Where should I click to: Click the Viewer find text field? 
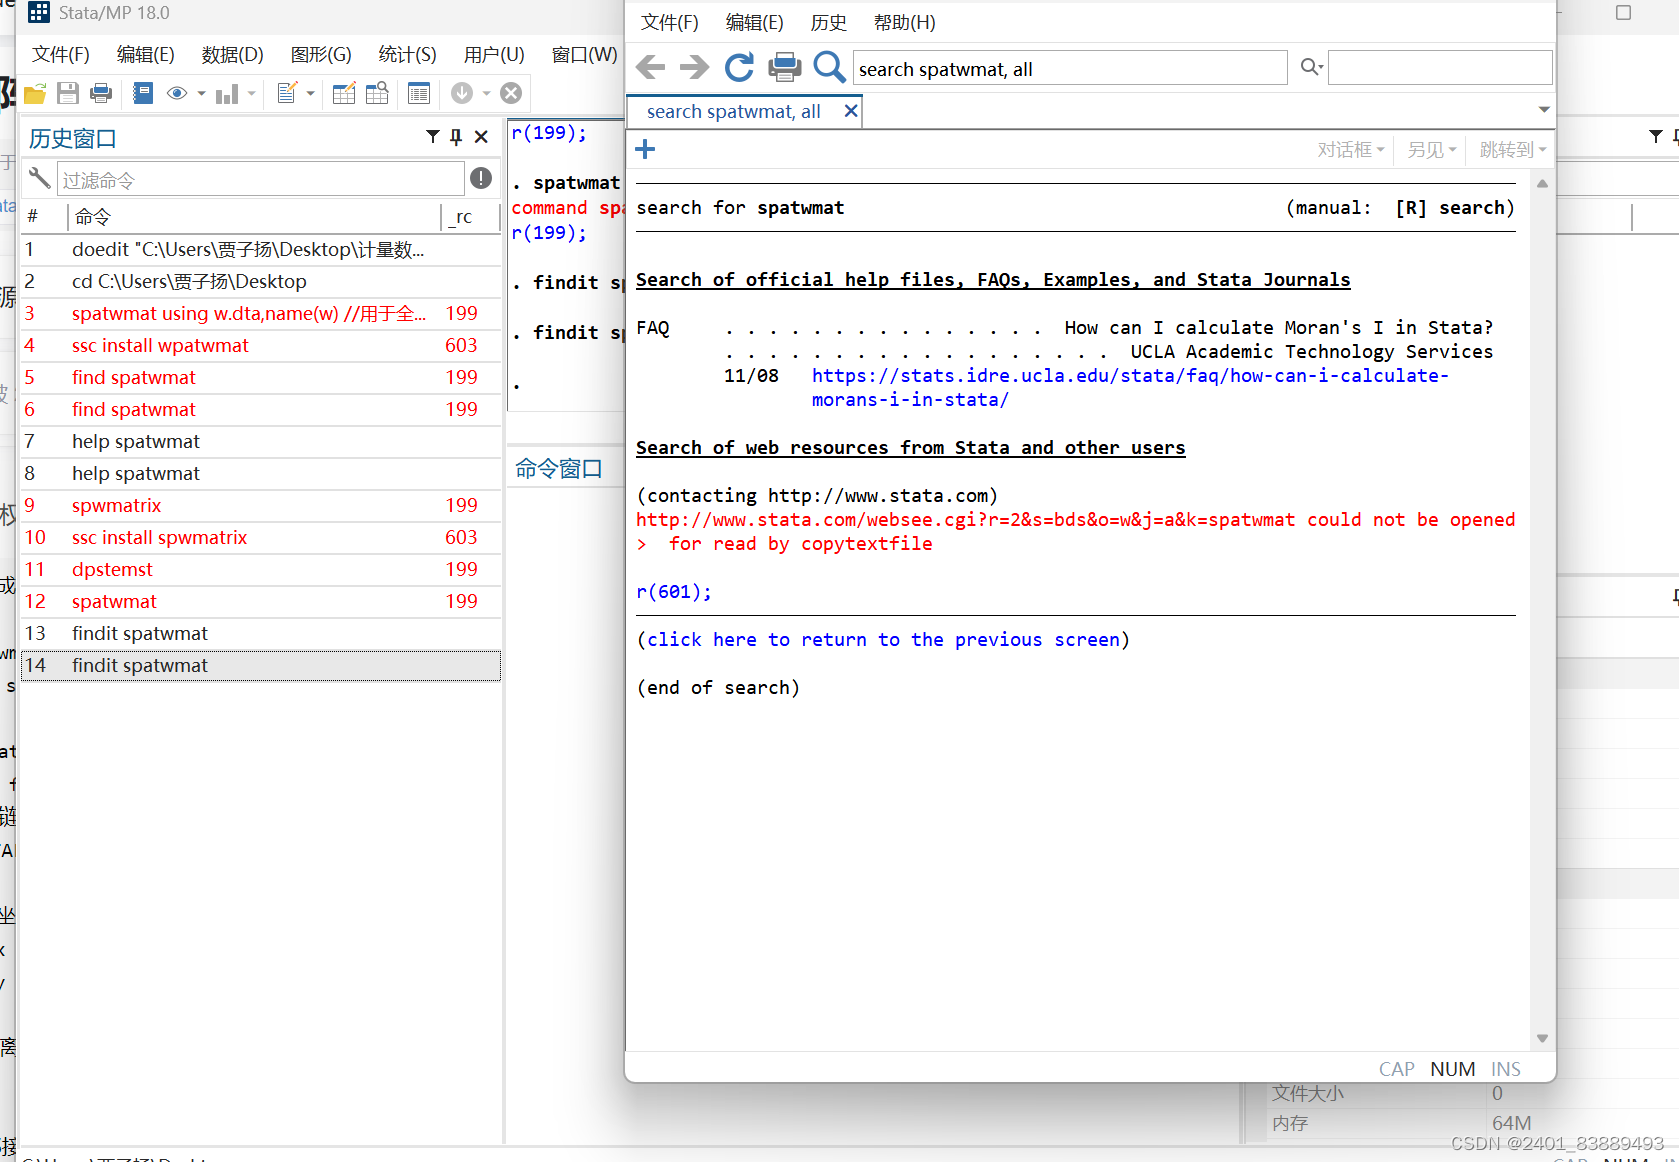[x=1440, y=67]
